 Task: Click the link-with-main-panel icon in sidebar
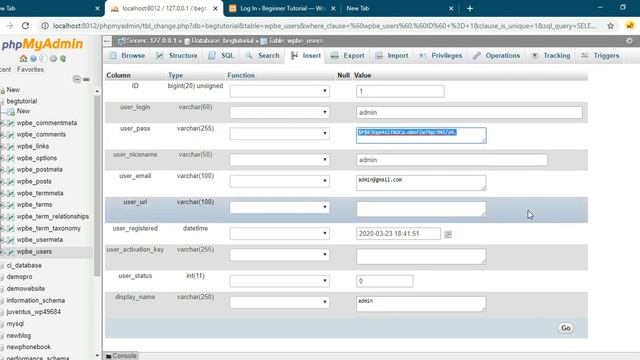point(86,79)
